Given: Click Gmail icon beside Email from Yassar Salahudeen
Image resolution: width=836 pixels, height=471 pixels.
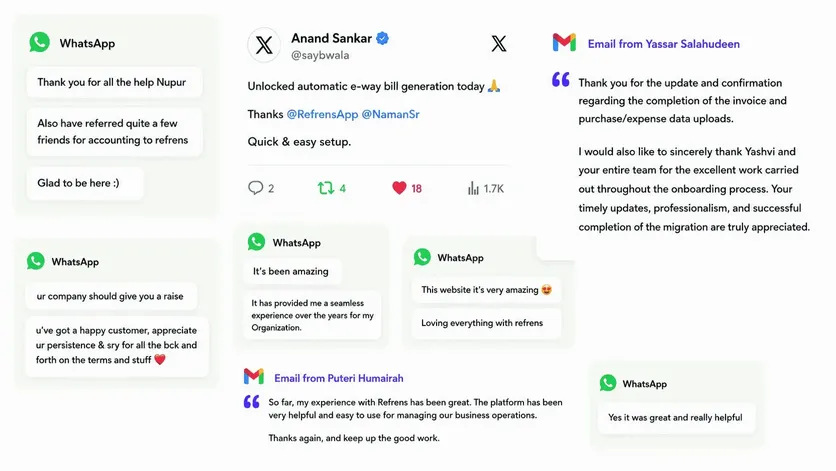Looking at the screenshot, I should coord(564,43).
